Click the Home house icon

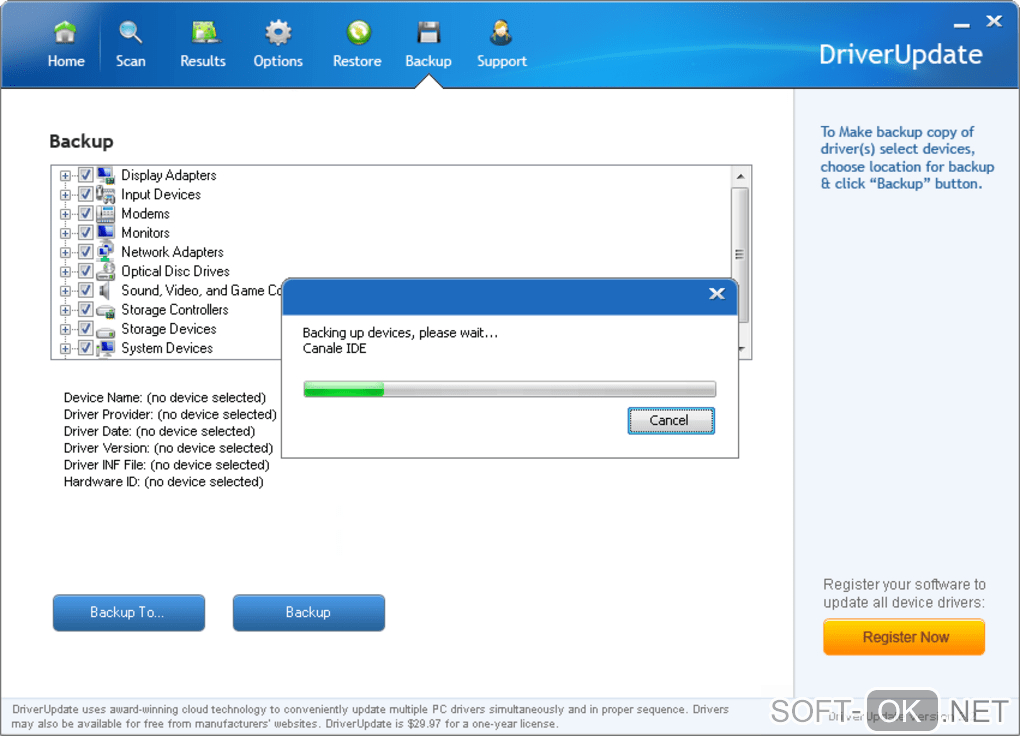tap(65, 32)
